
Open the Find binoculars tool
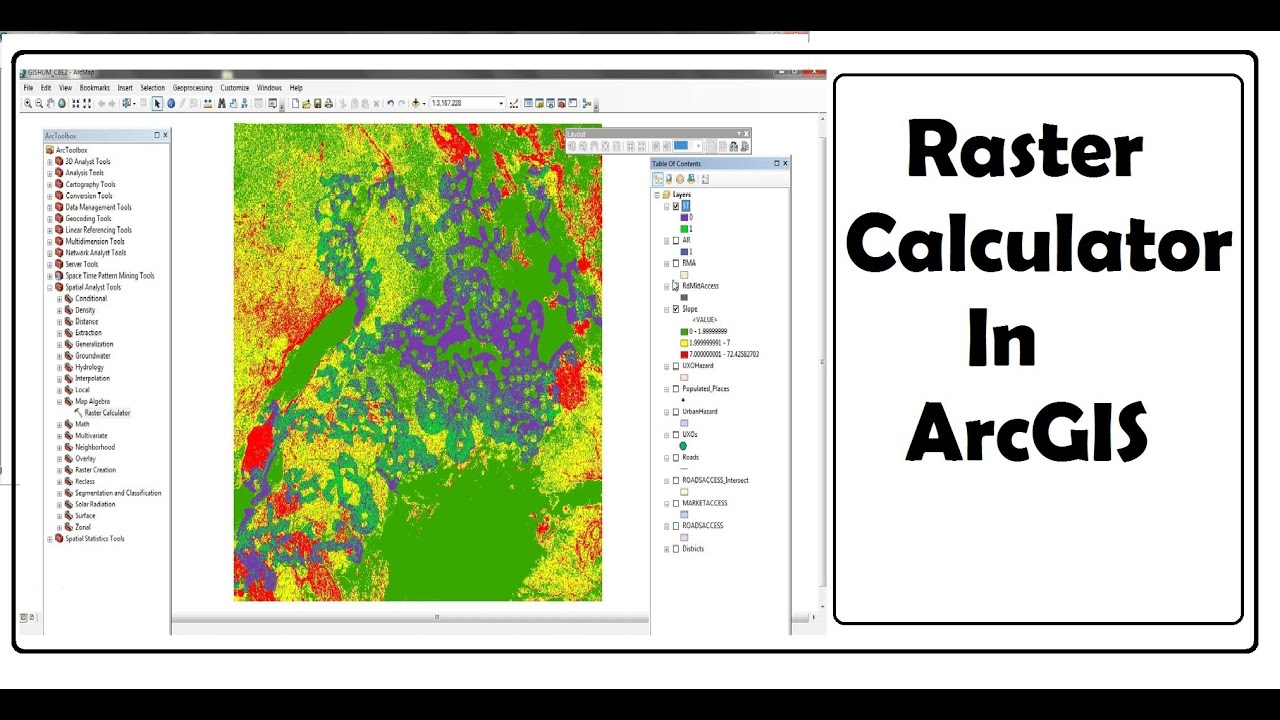point(222,103)
